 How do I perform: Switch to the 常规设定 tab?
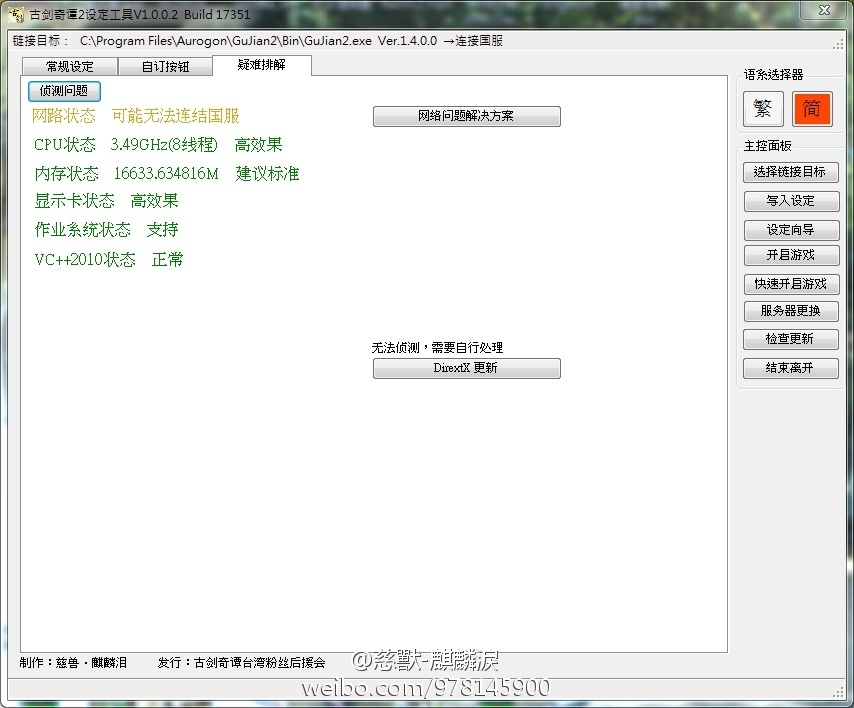click(x=69, y=67)
